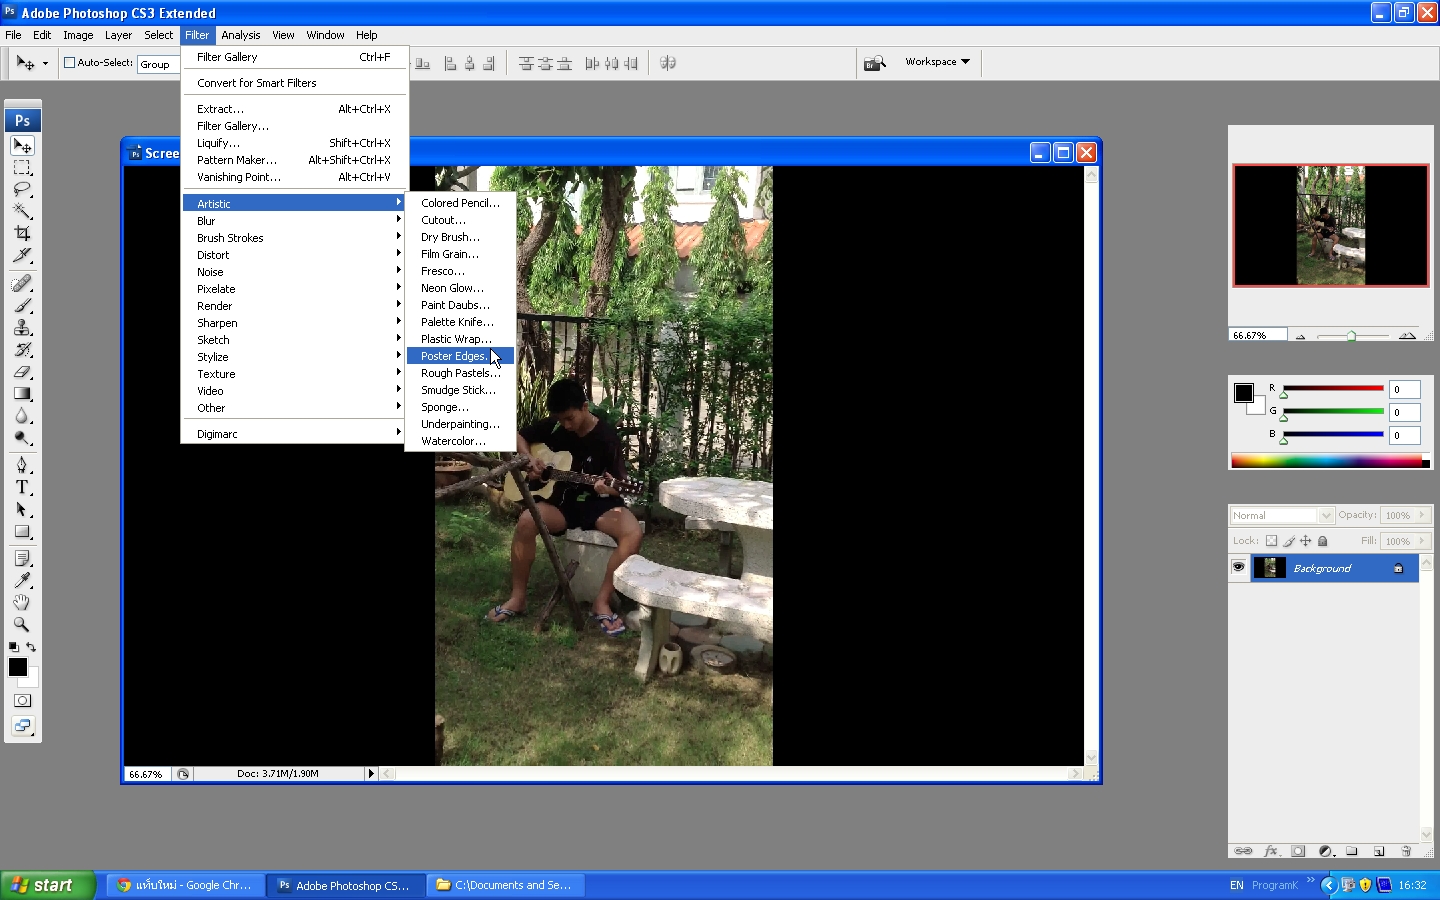
Task: Open Create adjustment layer dropdown
Action: [x=1326, y=851]
